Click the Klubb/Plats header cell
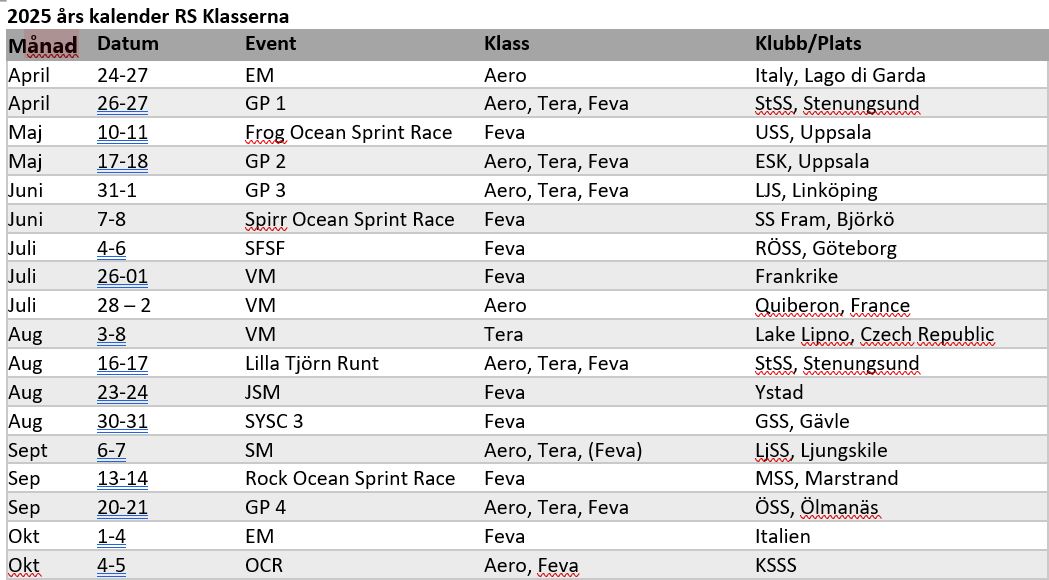 pyautogui.click(x=808, y=43)
